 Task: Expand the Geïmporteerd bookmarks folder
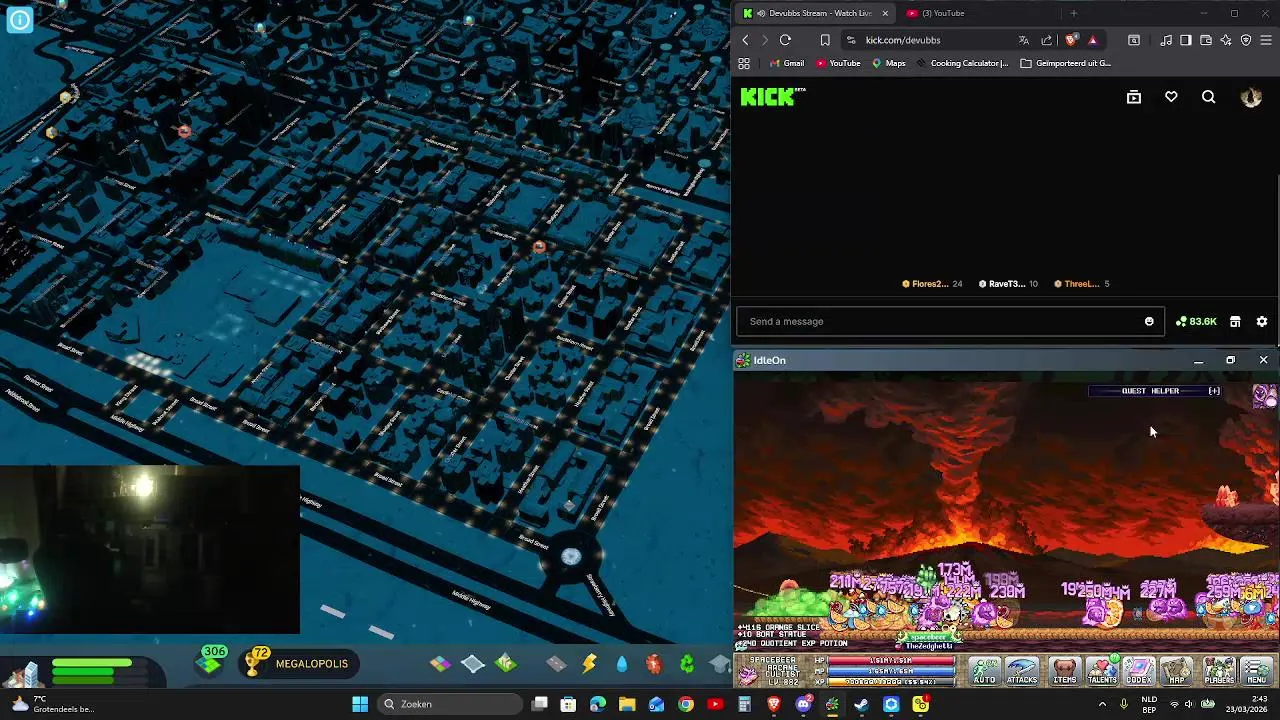click(x=1066, y=63)
